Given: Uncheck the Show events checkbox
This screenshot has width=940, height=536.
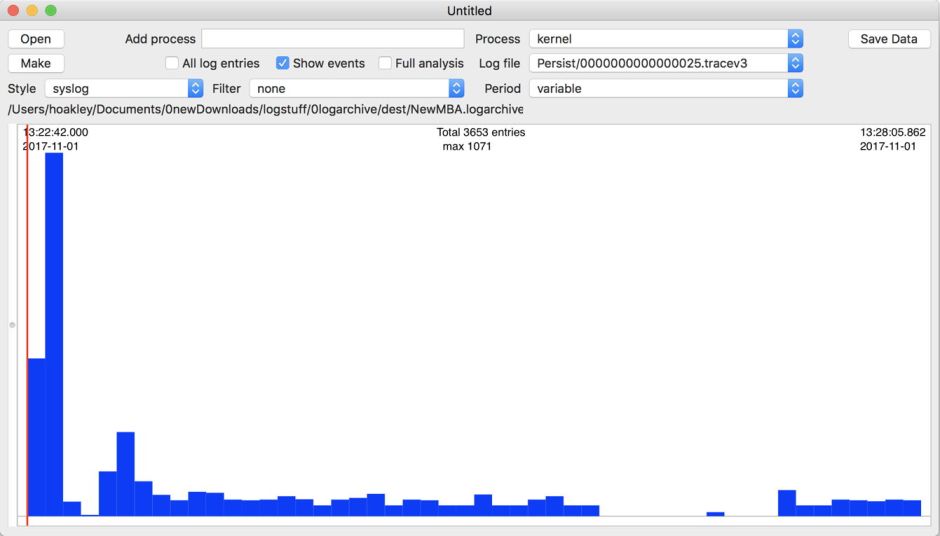Looking at the screenshot, I should [x=283, y=63].
